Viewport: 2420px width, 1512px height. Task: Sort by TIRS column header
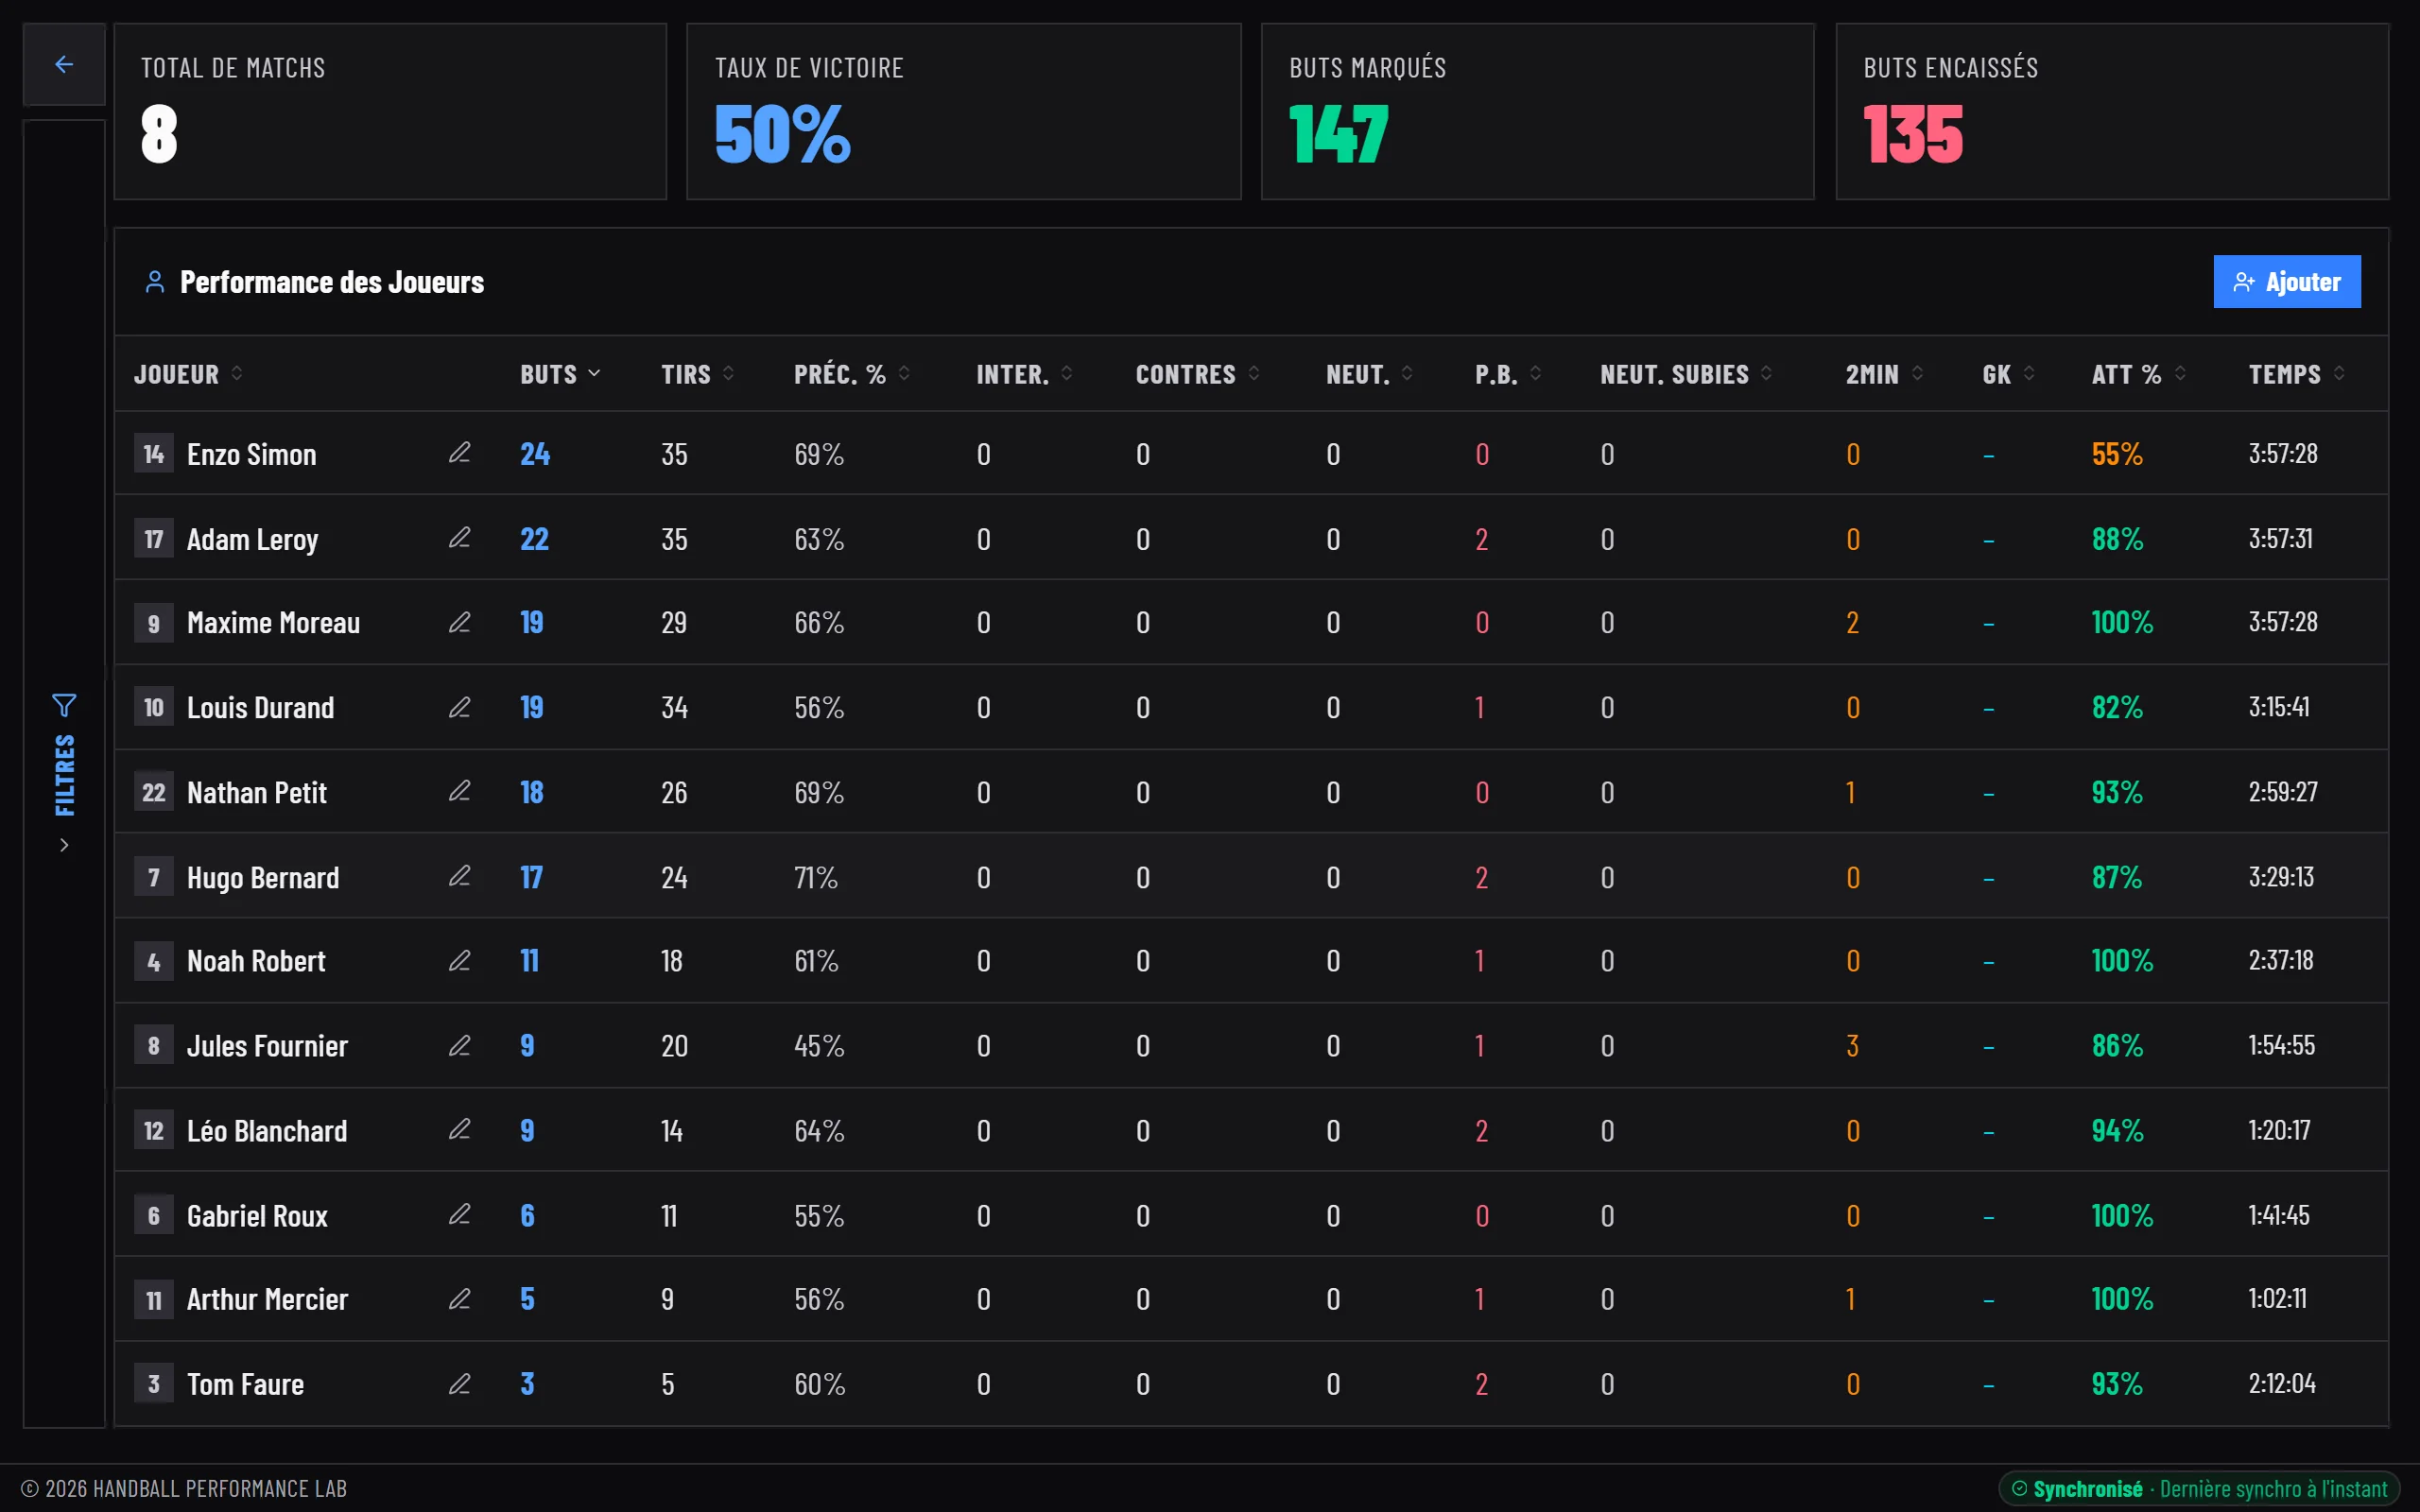tap(698, 374)
